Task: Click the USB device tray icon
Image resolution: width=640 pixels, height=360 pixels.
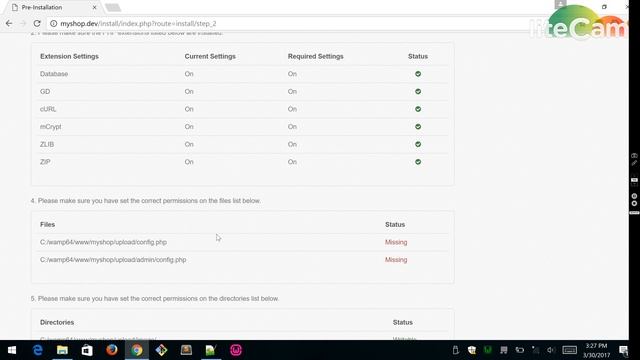Action: pyautogui.click(x=456, y=350)
